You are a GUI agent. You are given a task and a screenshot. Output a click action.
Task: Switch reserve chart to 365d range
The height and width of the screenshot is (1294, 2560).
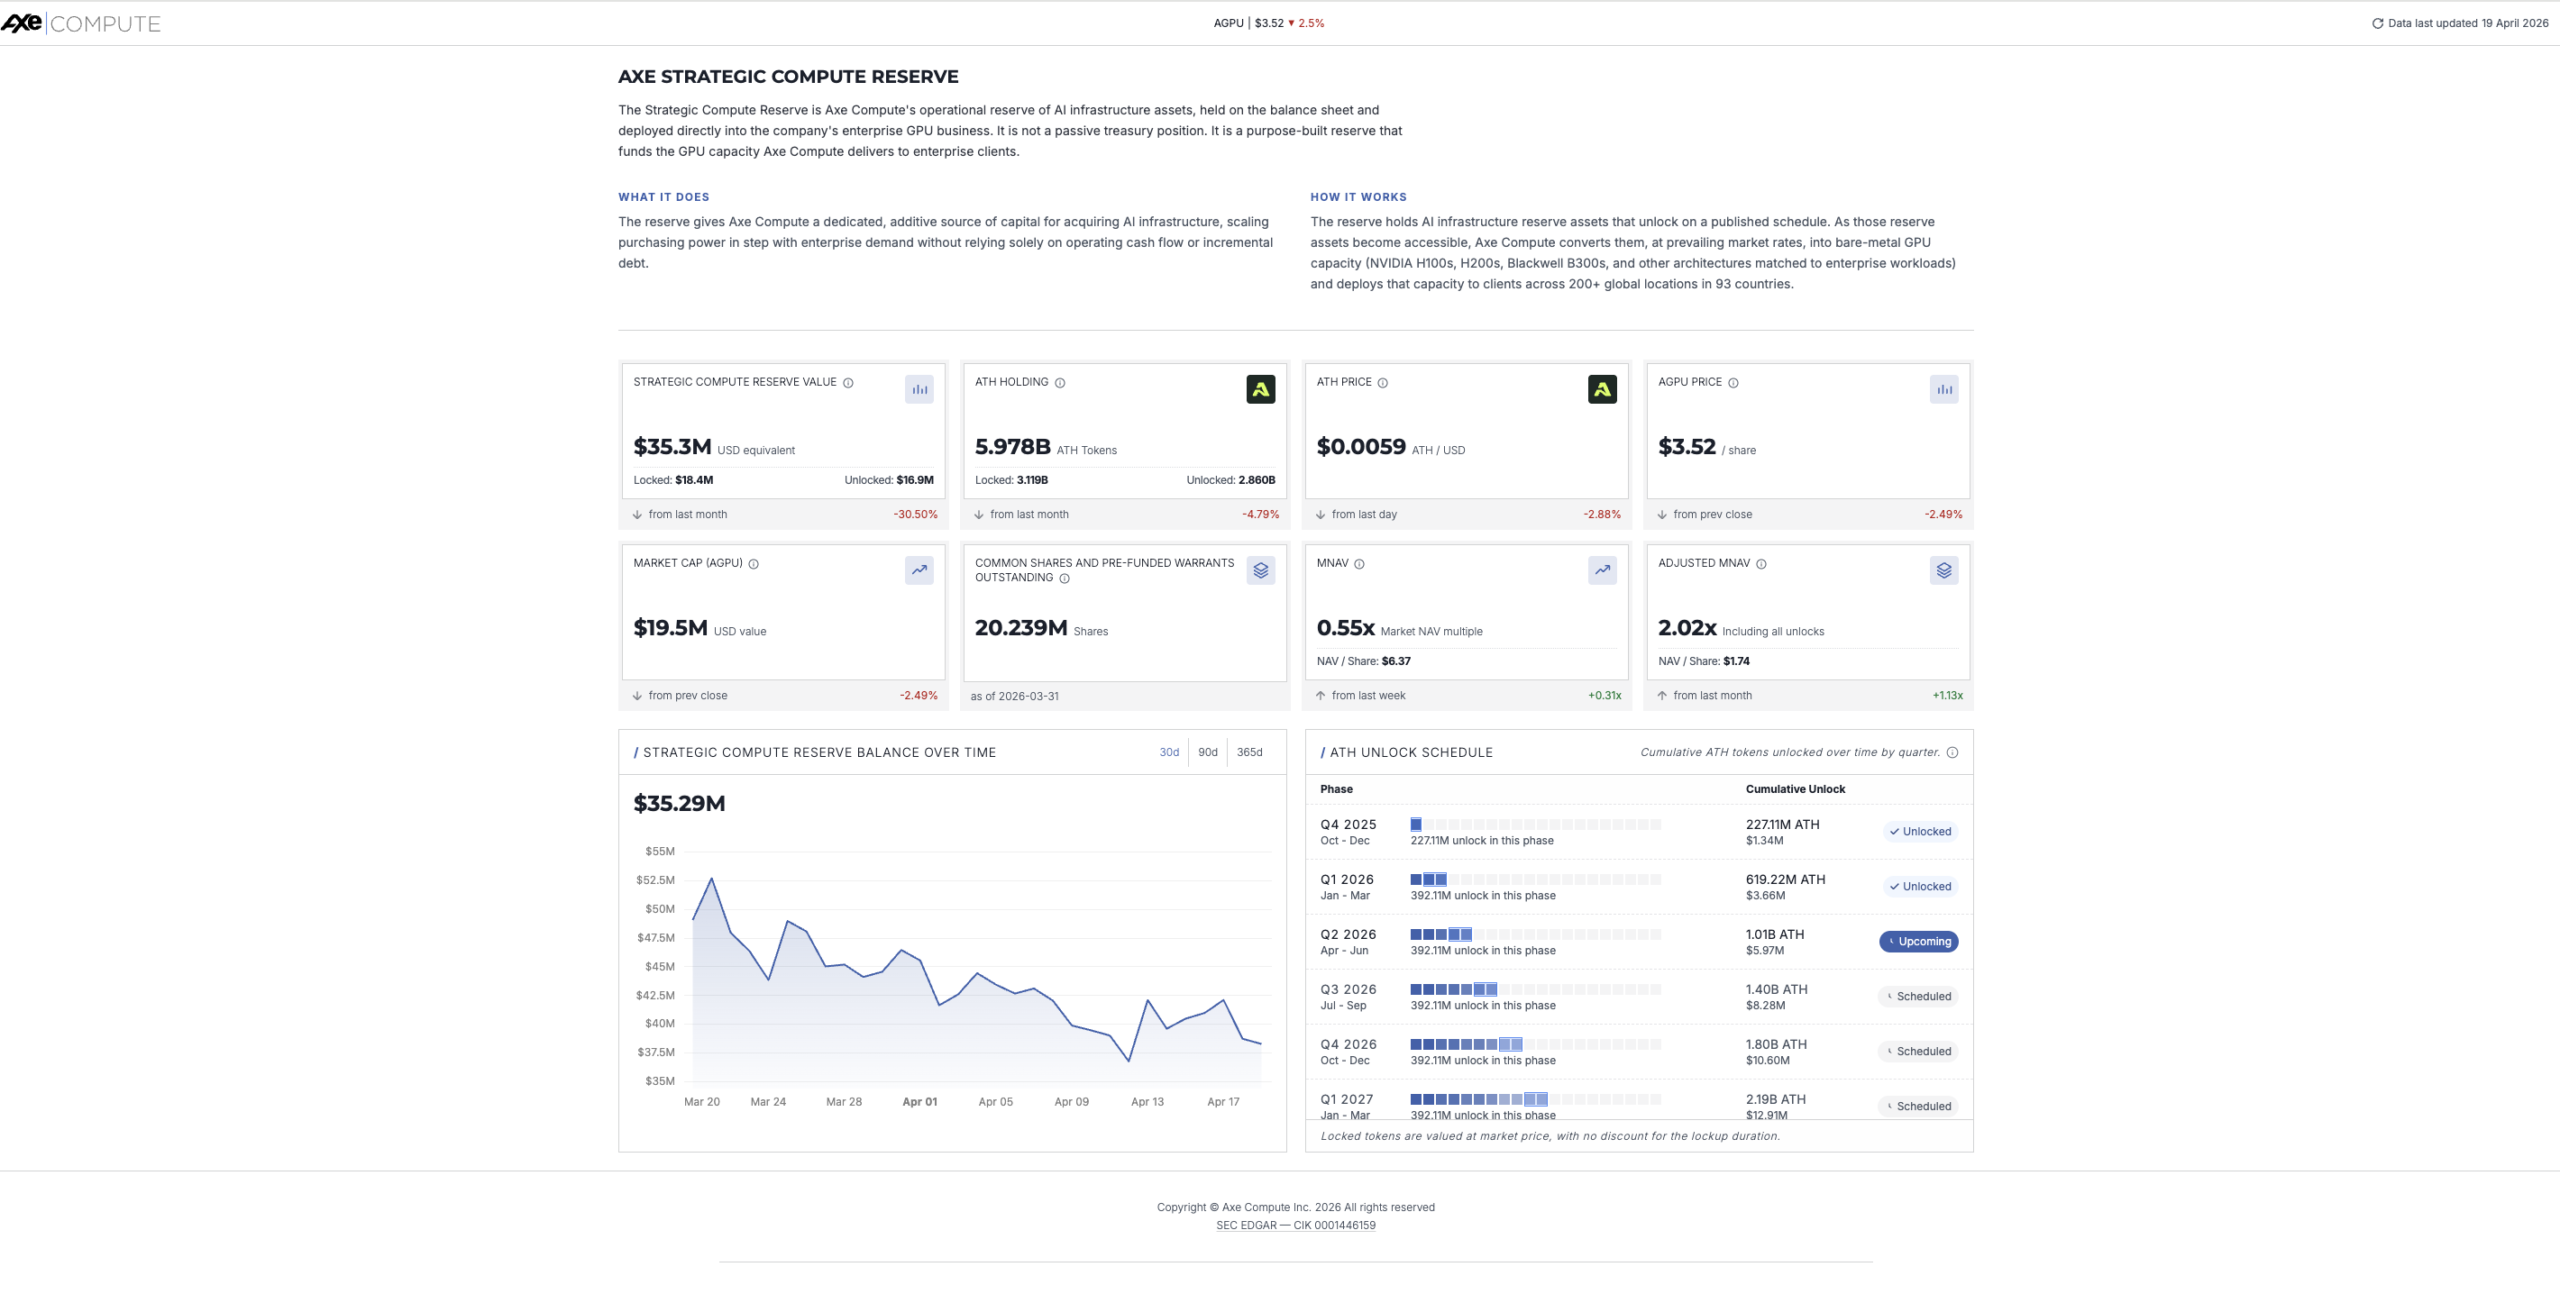click(1248, 752)
